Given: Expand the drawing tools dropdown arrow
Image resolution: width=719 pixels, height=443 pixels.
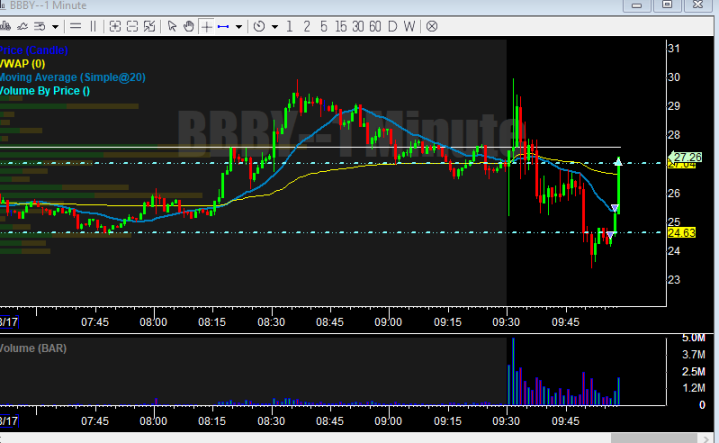Looking at the screenshot, I should (x=238, y=27).
